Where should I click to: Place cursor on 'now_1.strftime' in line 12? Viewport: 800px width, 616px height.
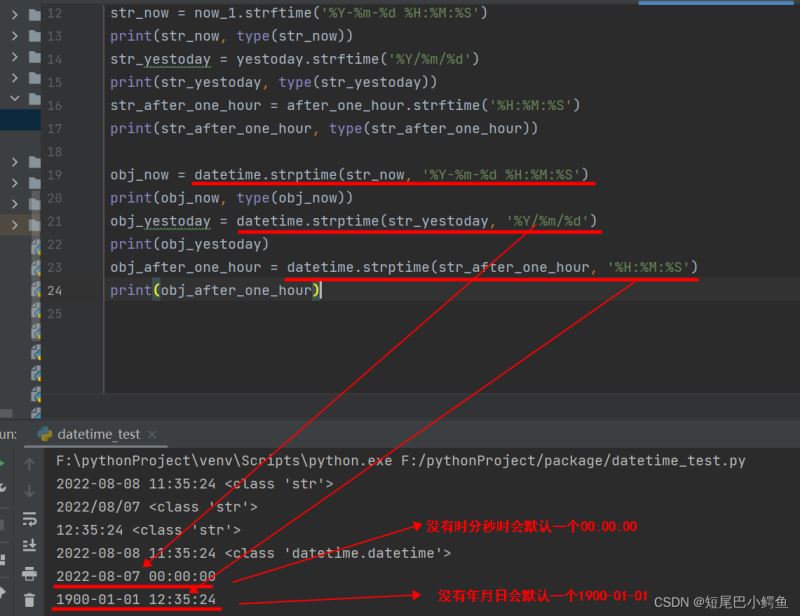(x=253, y=13)
